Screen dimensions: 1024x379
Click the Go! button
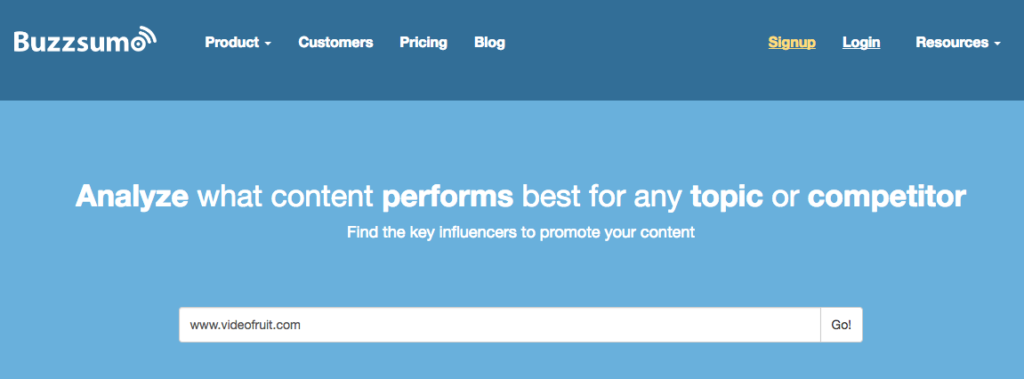pyautogui.click(x=841, y=325)
